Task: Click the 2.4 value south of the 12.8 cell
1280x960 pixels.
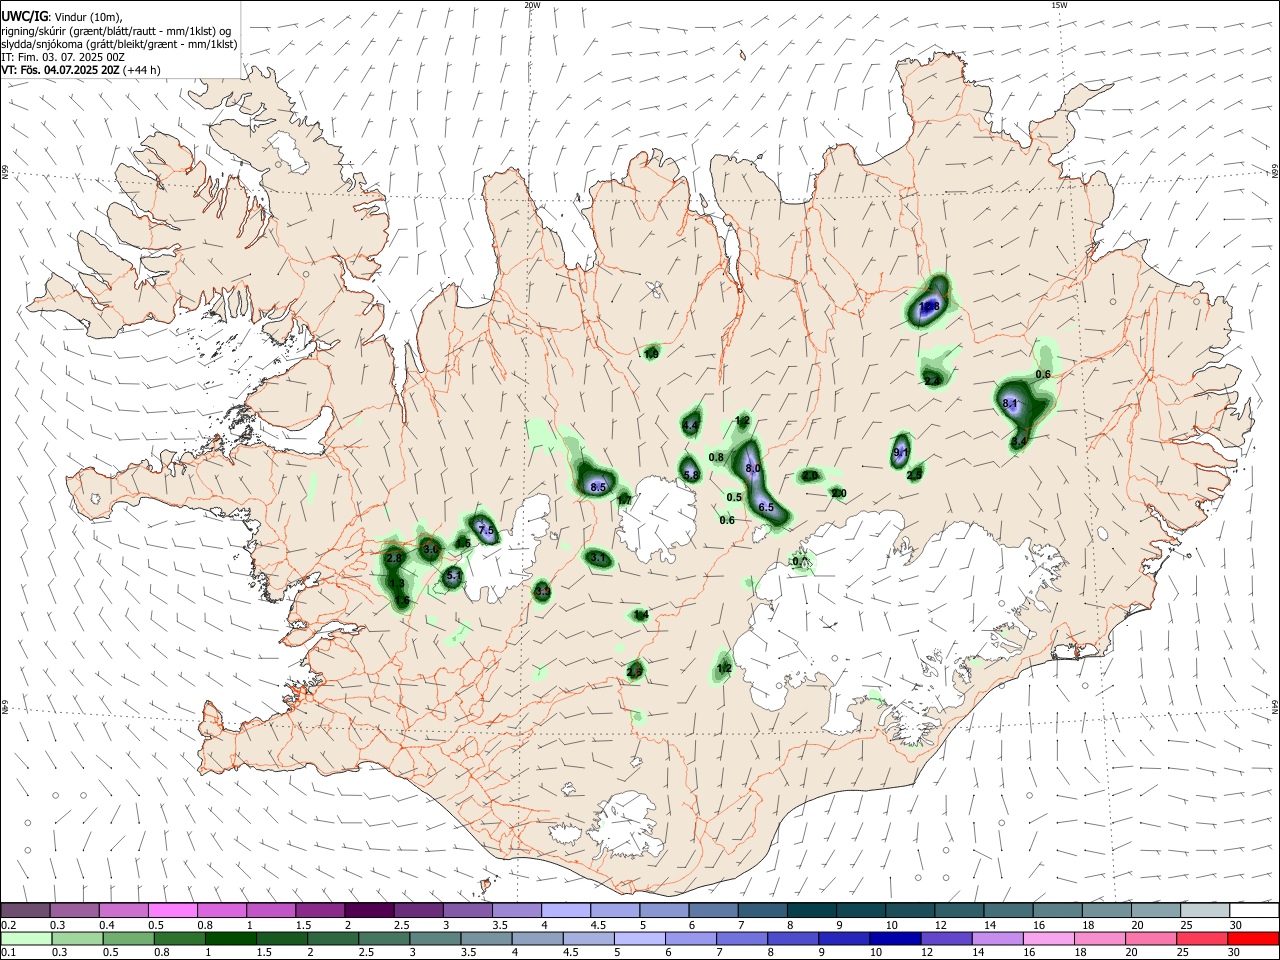Action: click(932, 381)
